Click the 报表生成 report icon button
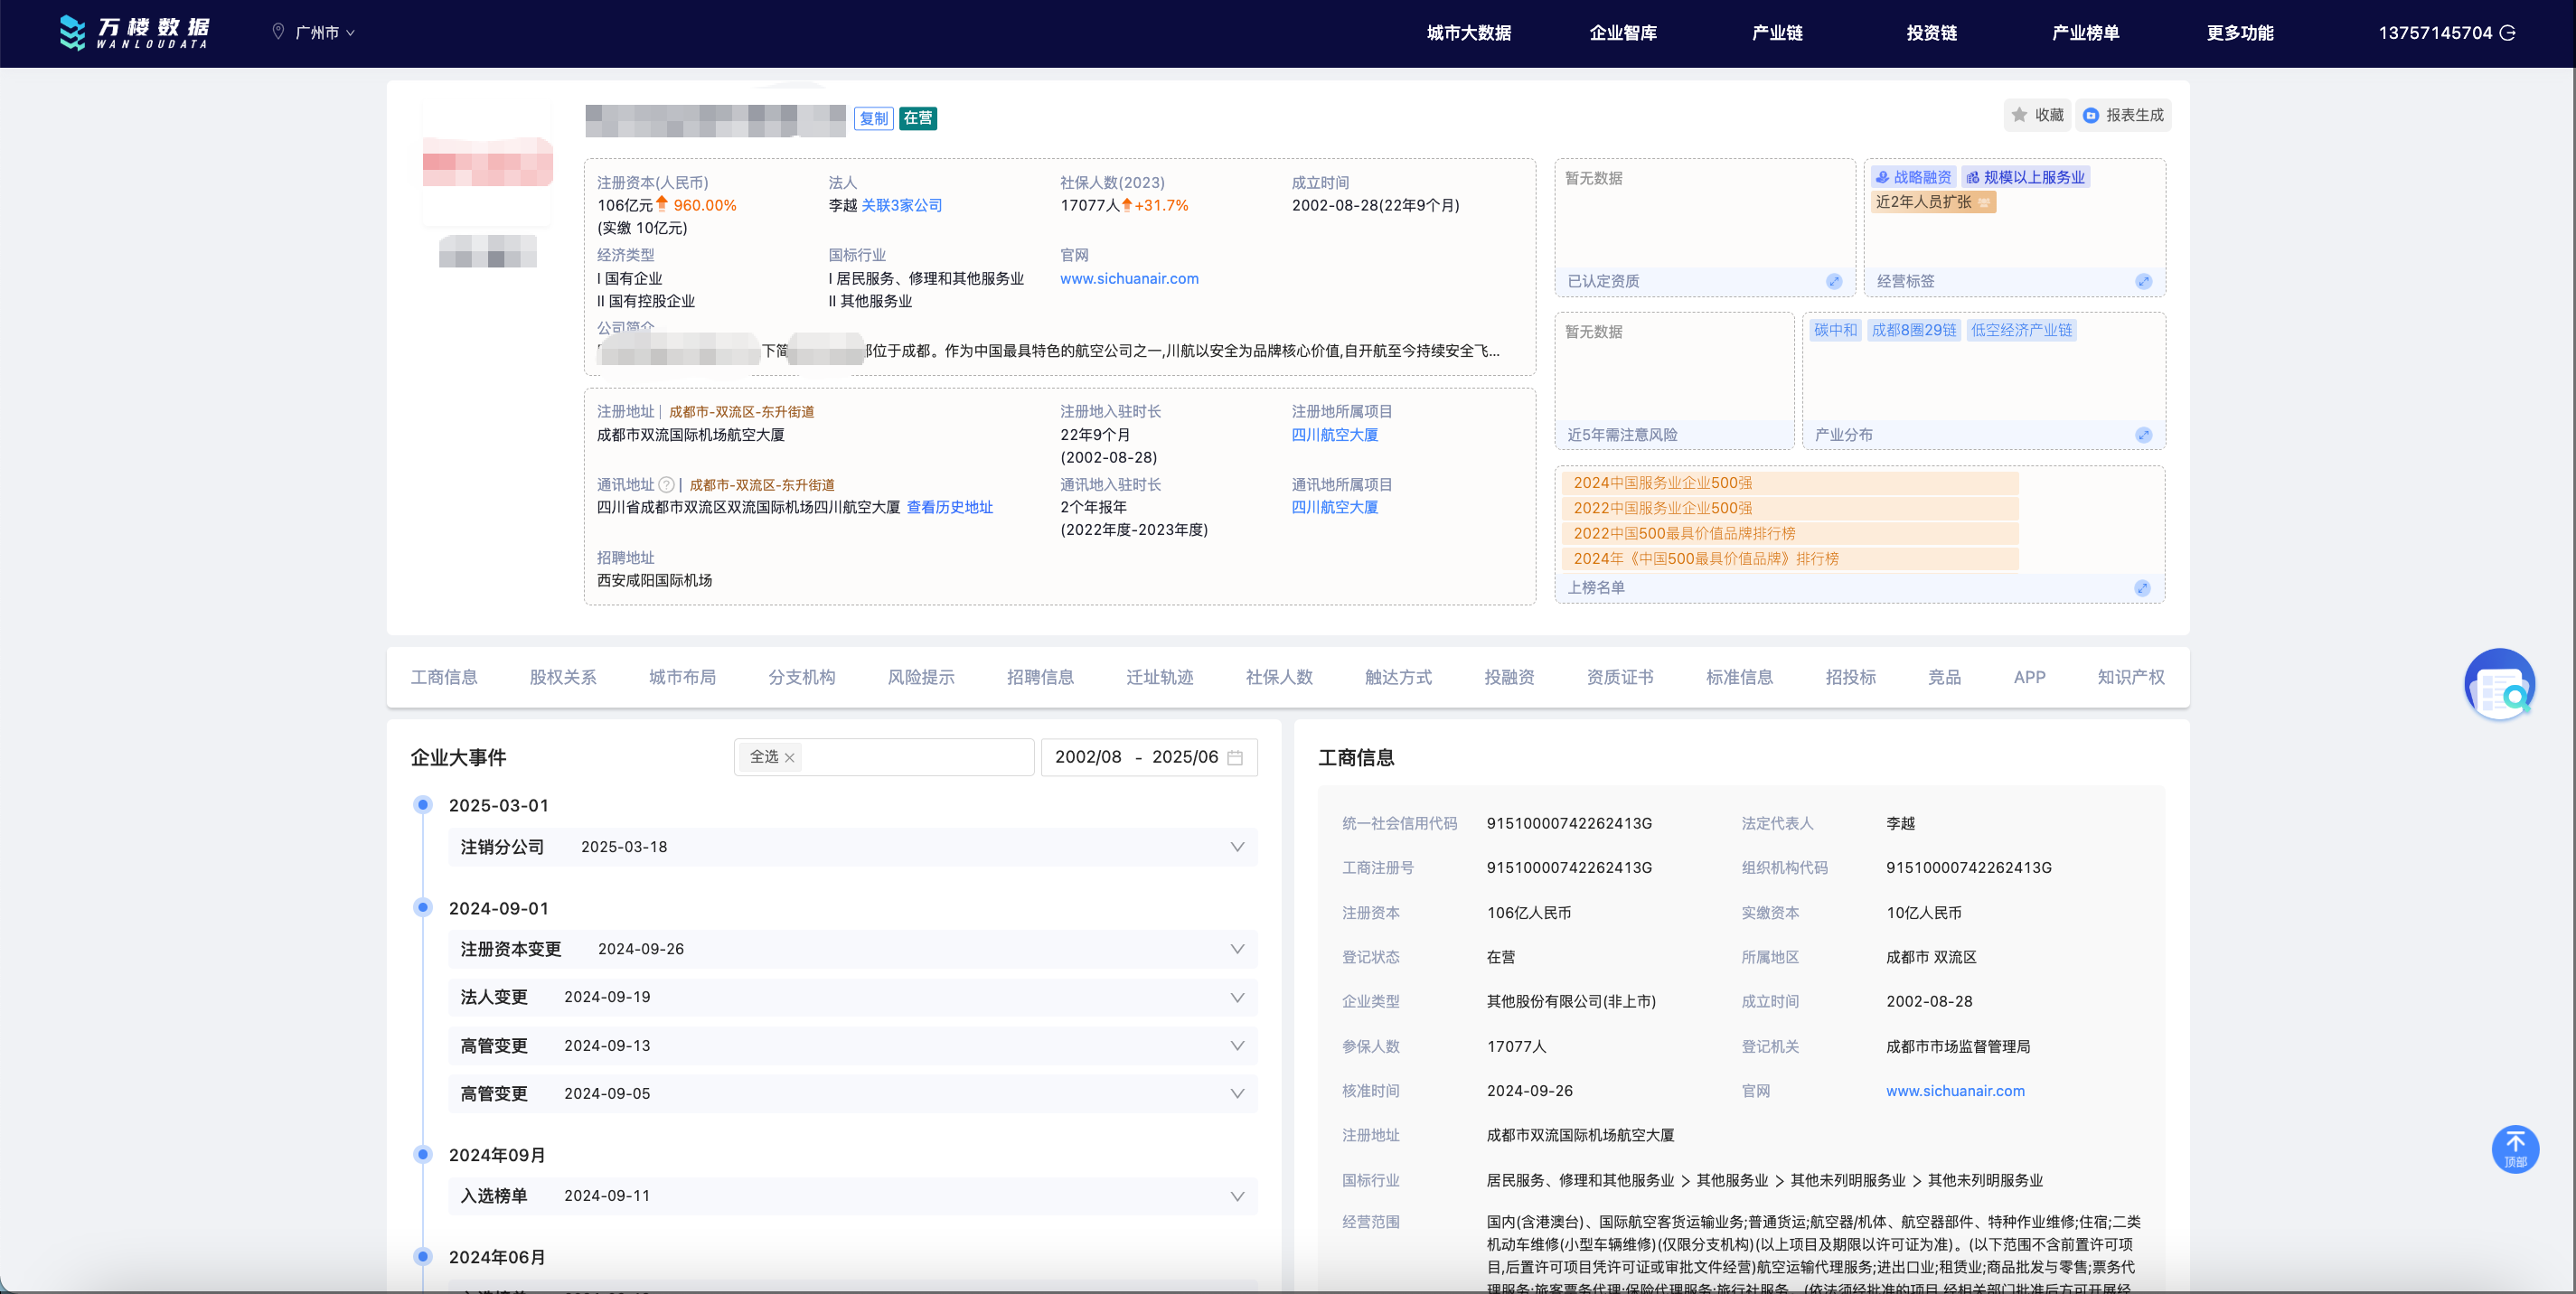 2091,116
